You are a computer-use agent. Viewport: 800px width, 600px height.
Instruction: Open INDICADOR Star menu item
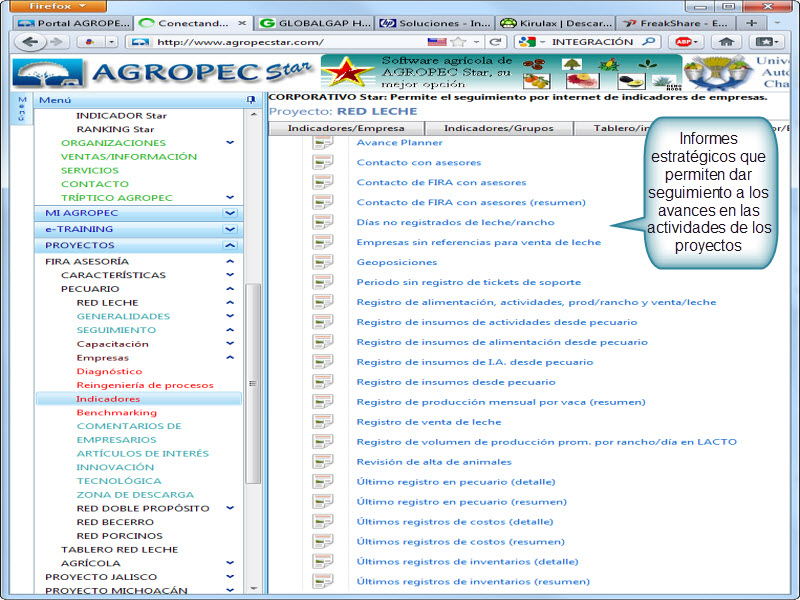(x=121, y=115)
